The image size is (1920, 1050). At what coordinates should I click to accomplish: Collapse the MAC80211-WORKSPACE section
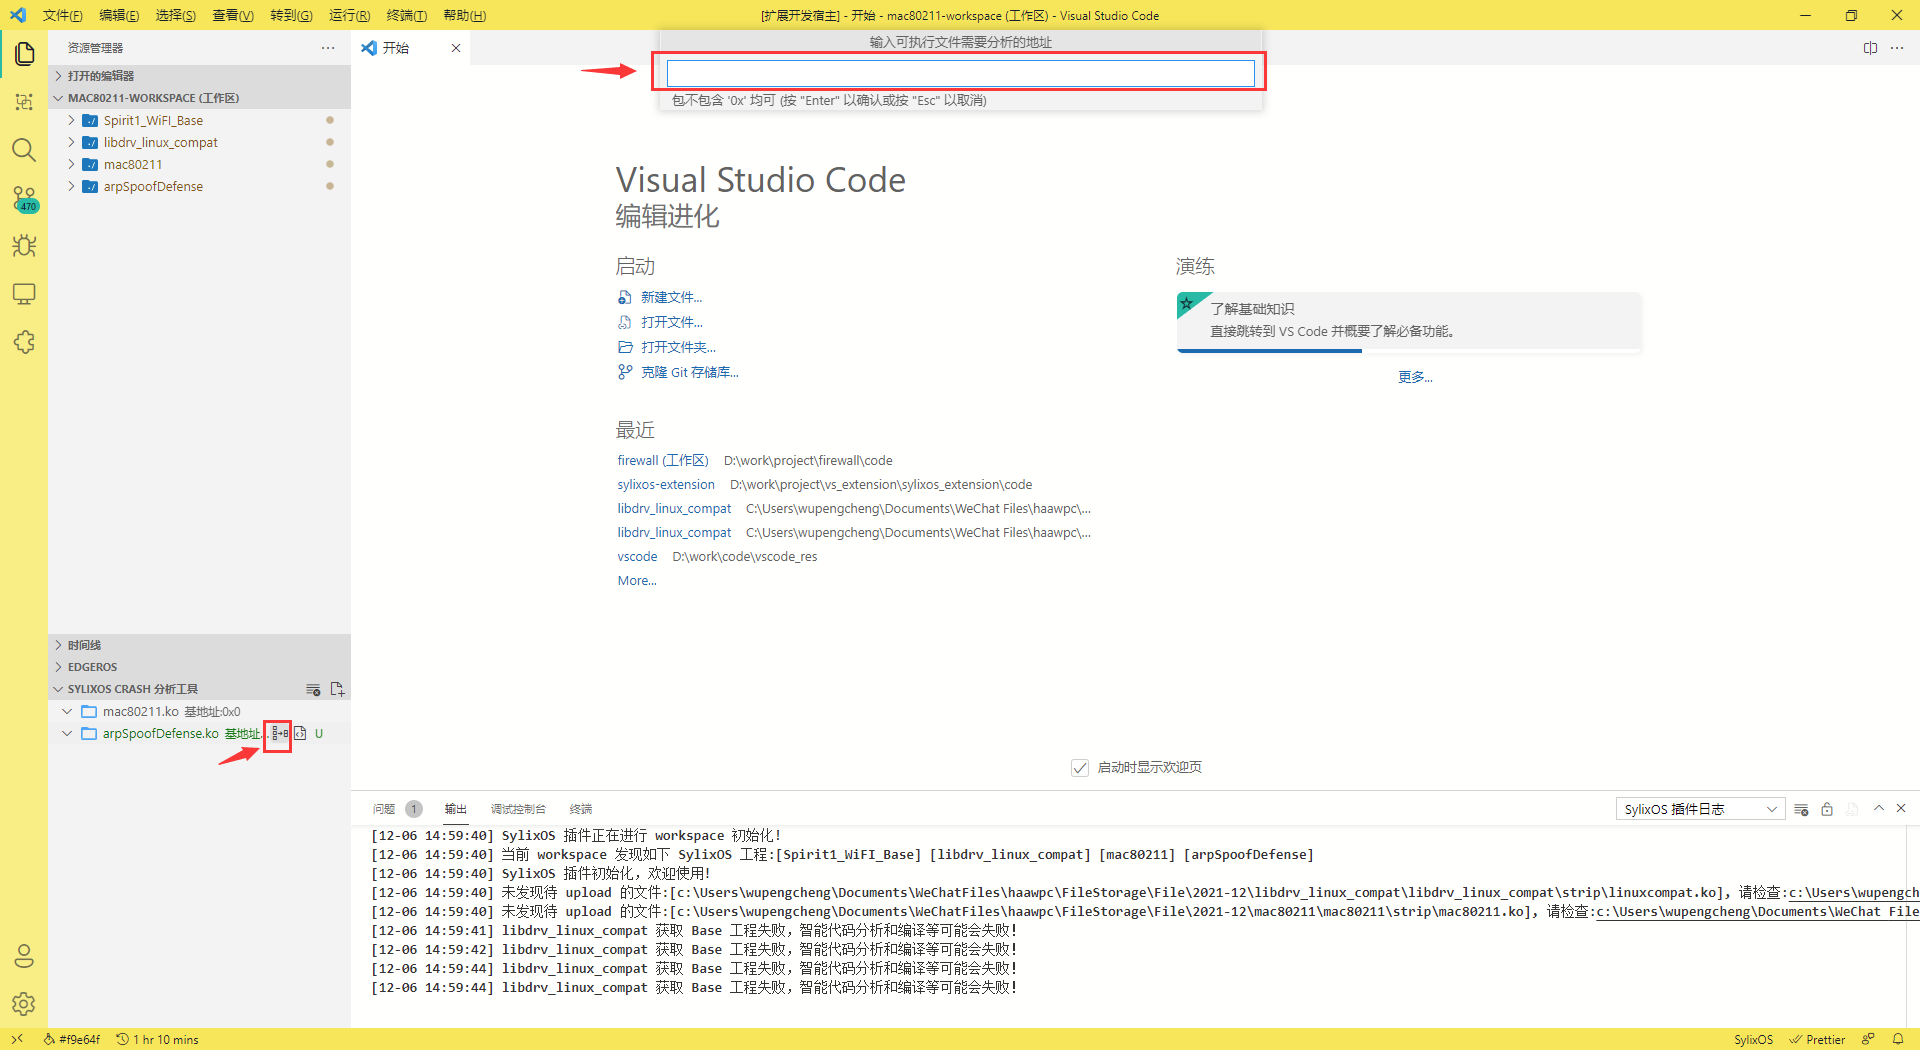click(x=200, y=98)
